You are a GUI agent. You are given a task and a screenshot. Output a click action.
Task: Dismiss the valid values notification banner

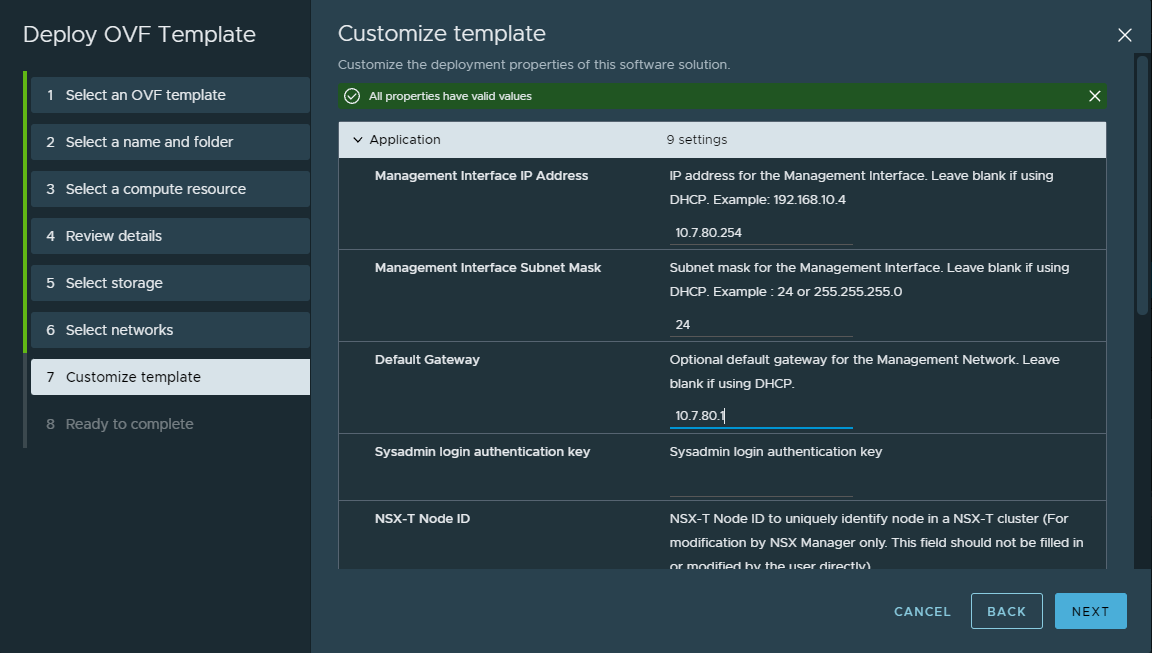(x=1094, y=96)
